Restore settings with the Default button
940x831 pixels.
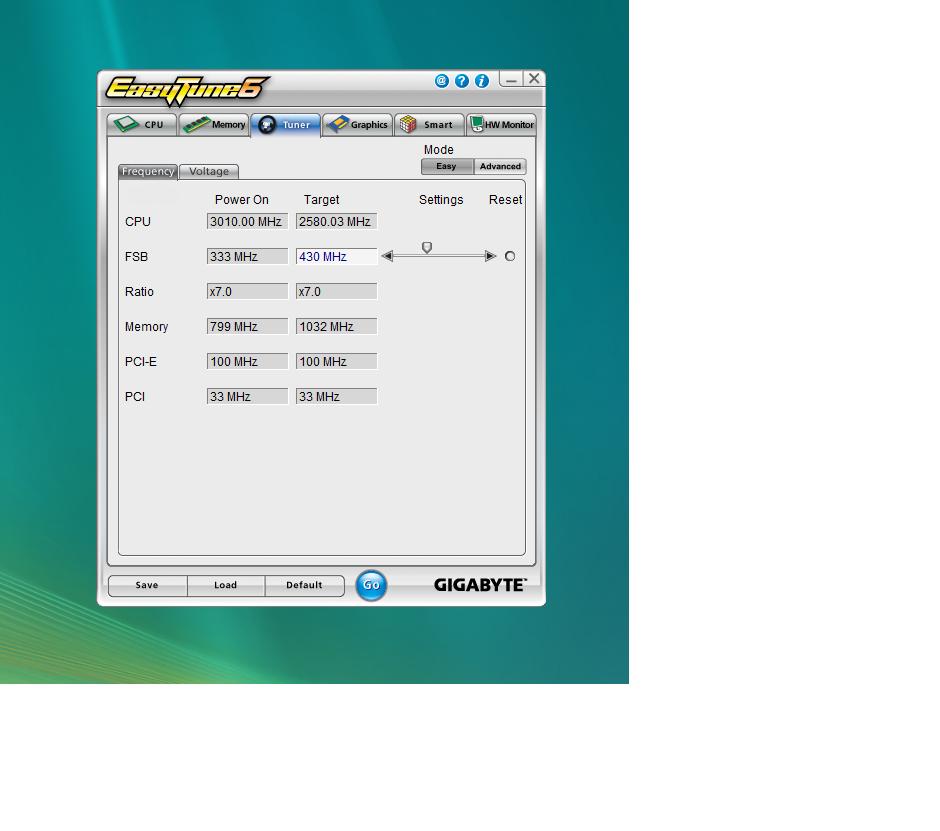tap(305, 585)
